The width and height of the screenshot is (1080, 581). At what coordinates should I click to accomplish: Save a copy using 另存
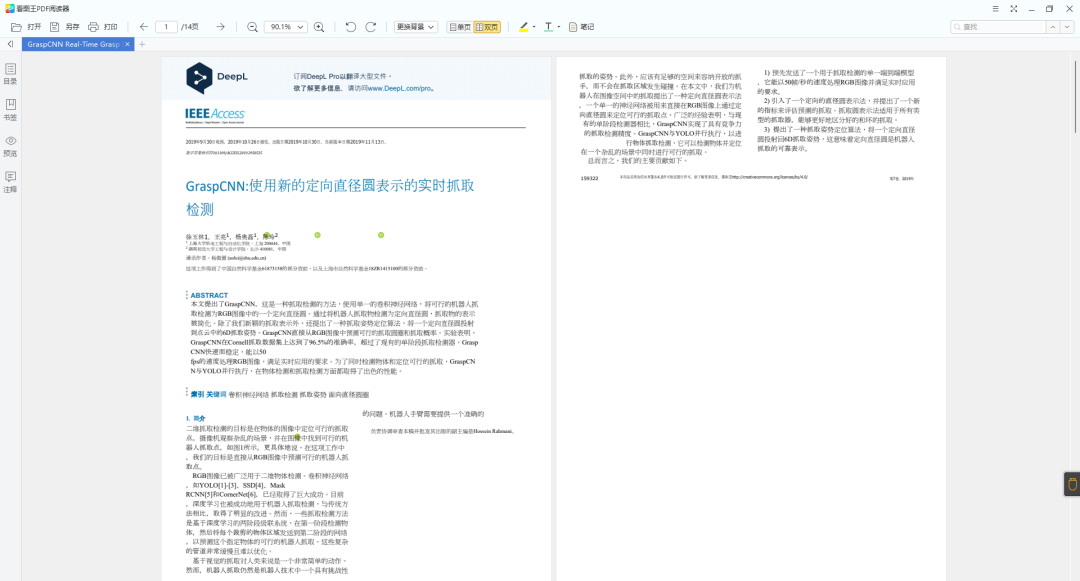[64, 27]
